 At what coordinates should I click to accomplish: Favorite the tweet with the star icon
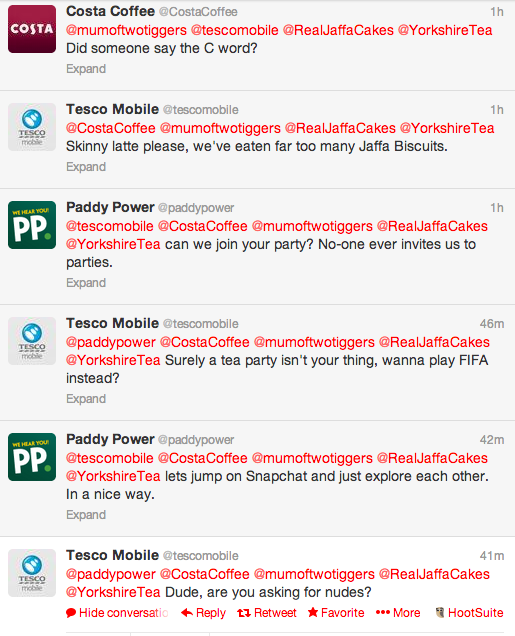click(x=336, y=612)
